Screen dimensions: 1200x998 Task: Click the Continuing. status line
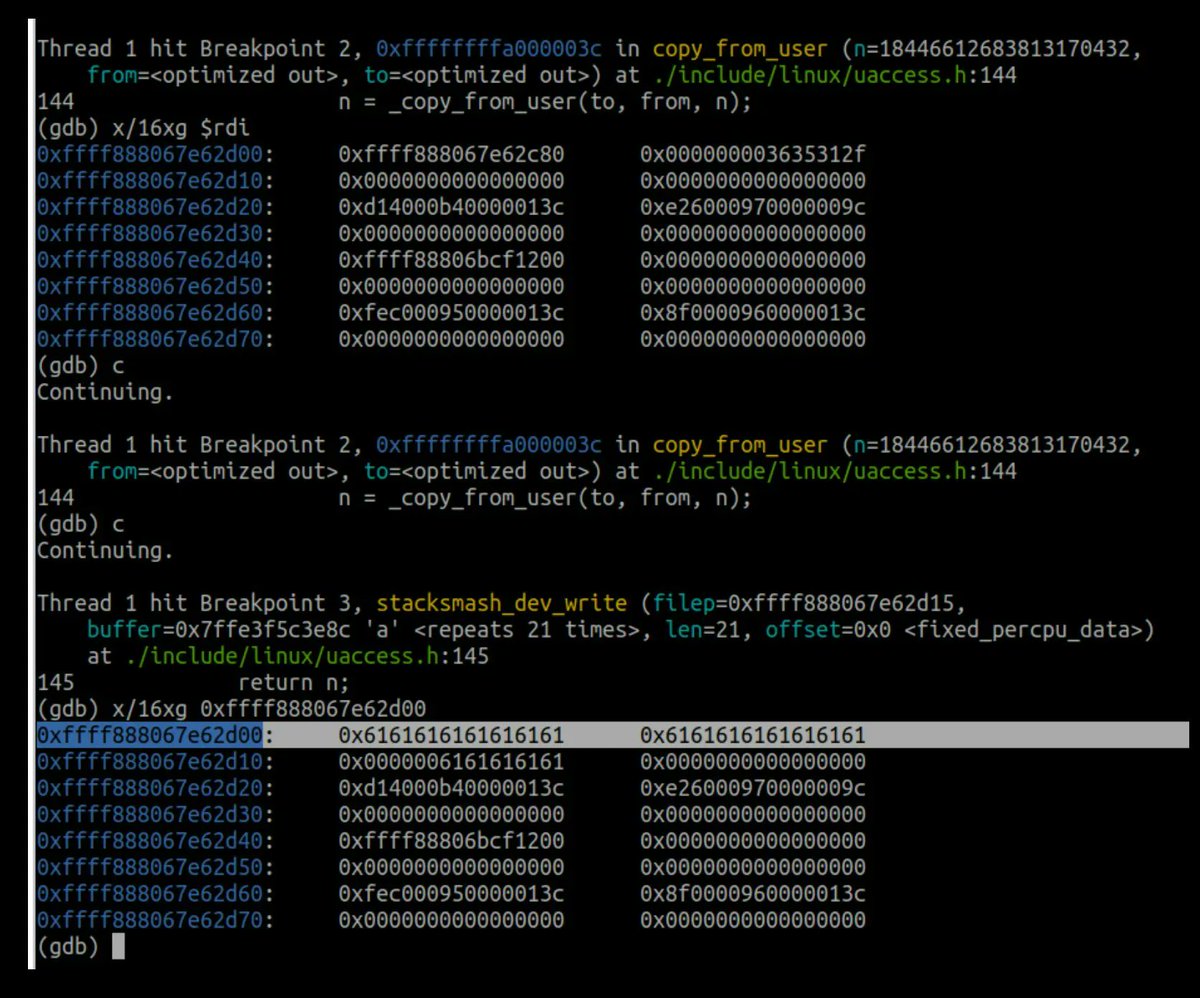point(104,391)
